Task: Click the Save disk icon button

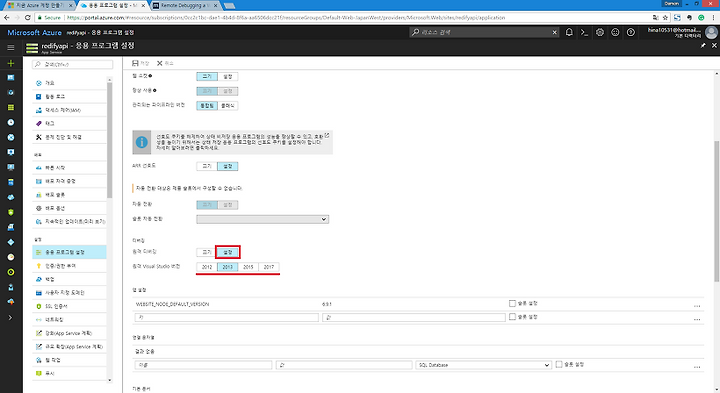Action: click(141, 63)
